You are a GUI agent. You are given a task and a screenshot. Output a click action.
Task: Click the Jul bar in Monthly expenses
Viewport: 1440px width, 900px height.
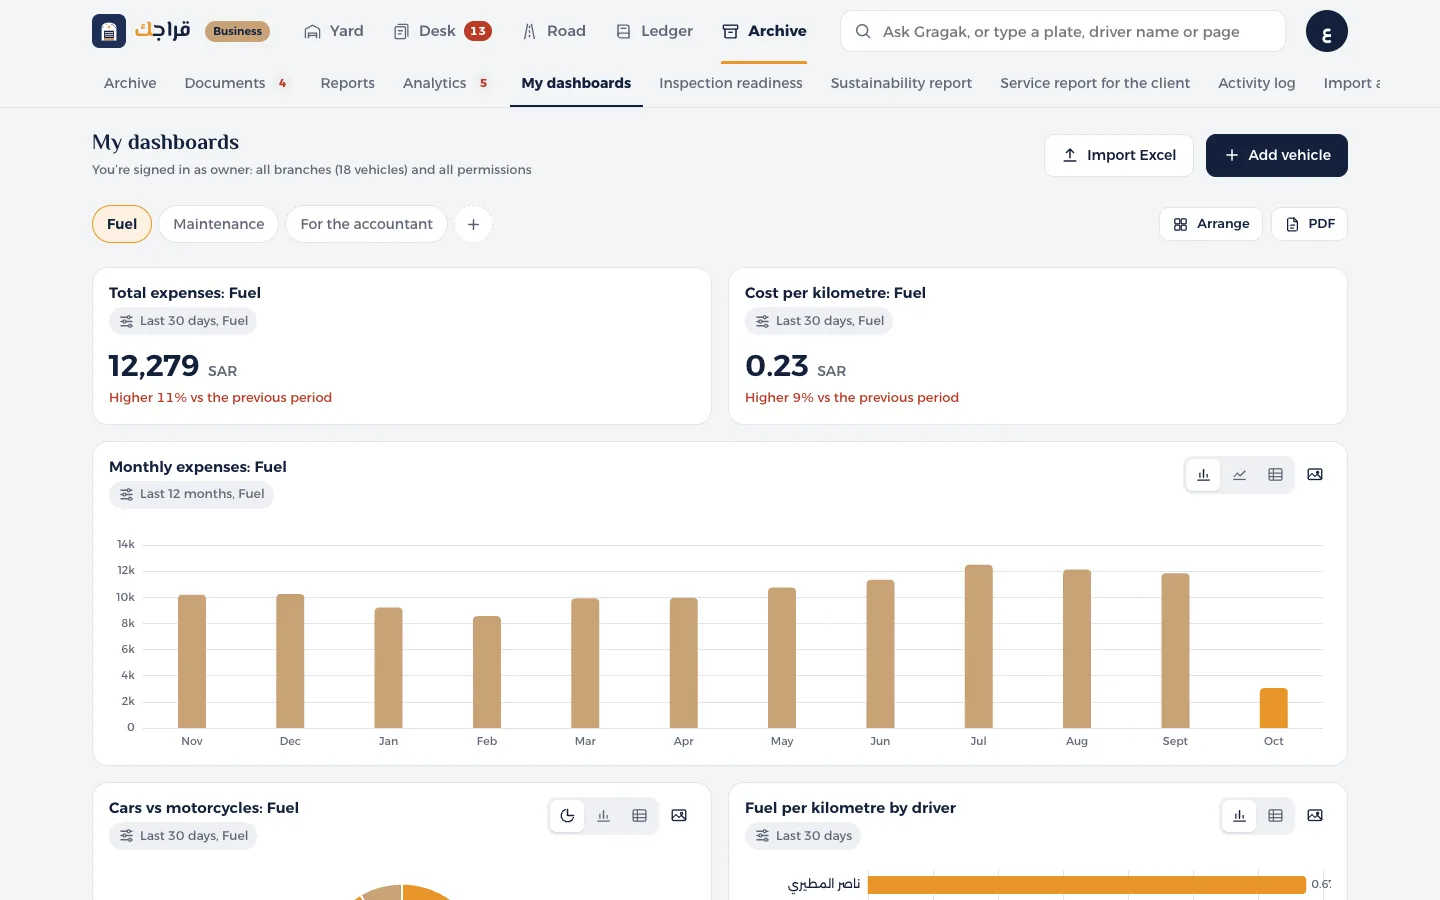click(x=978, y=646)
